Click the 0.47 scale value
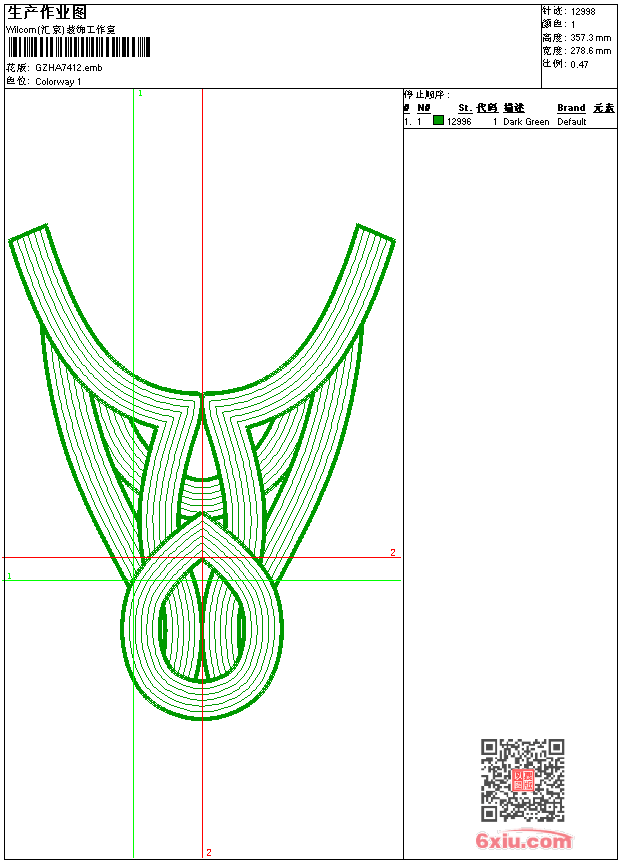Screen dimensions: 620x860 pyautogui.click(x=580, y=64)
